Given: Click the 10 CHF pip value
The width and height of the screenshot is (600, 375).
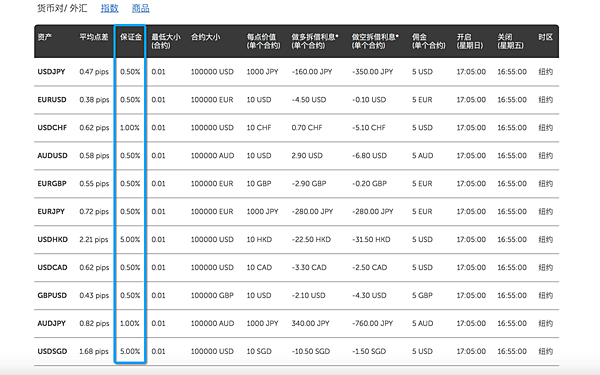Looking at the screenshot, I should [x=259, y=127].
